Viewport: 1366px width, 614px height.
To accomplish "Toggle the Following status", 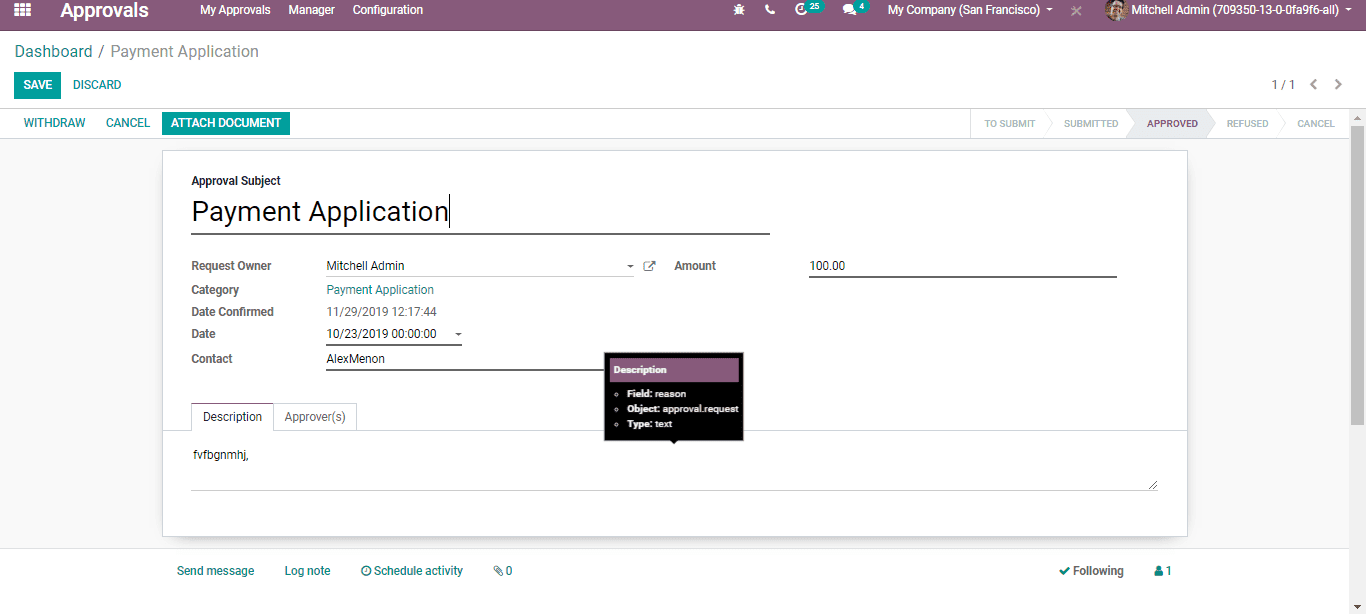I will pos(1091,571).
